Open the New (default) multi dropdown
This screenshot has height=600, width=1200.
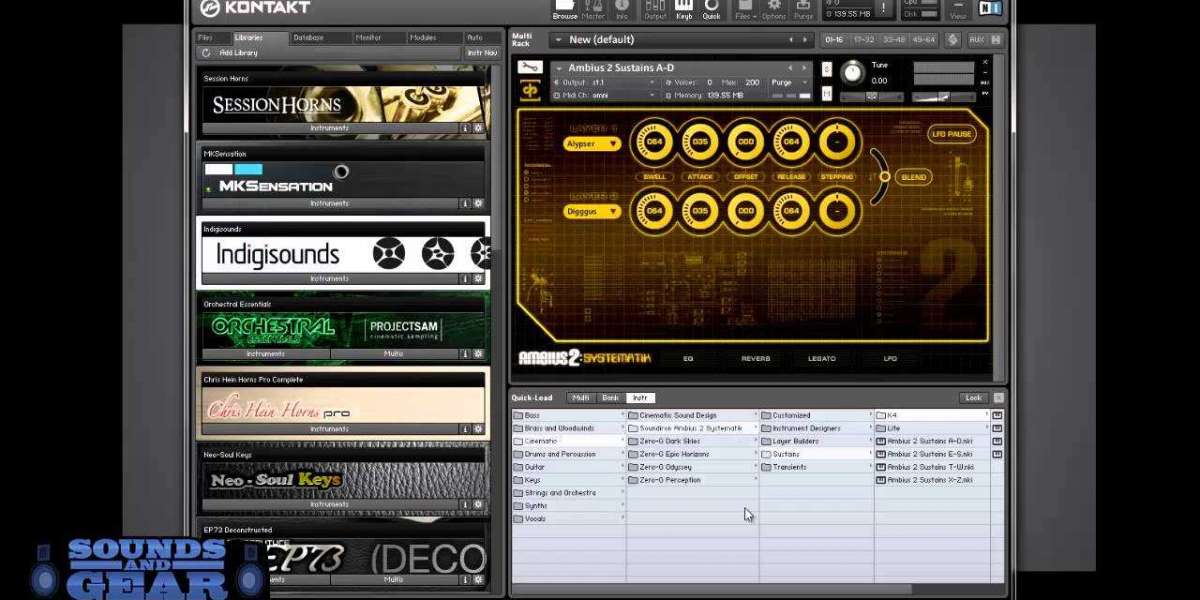coord(683,40)
